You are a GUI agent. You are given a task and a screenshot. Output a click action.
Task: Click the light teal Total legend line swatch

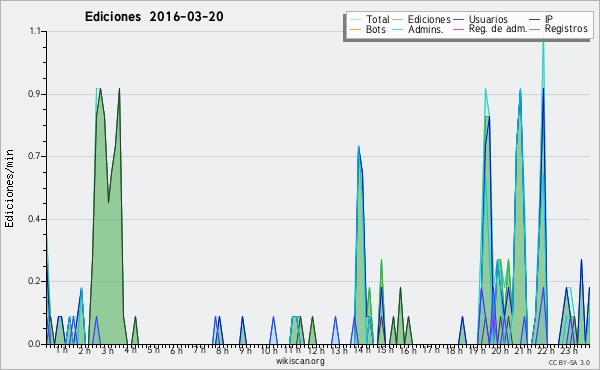click(x=355, y=20)
